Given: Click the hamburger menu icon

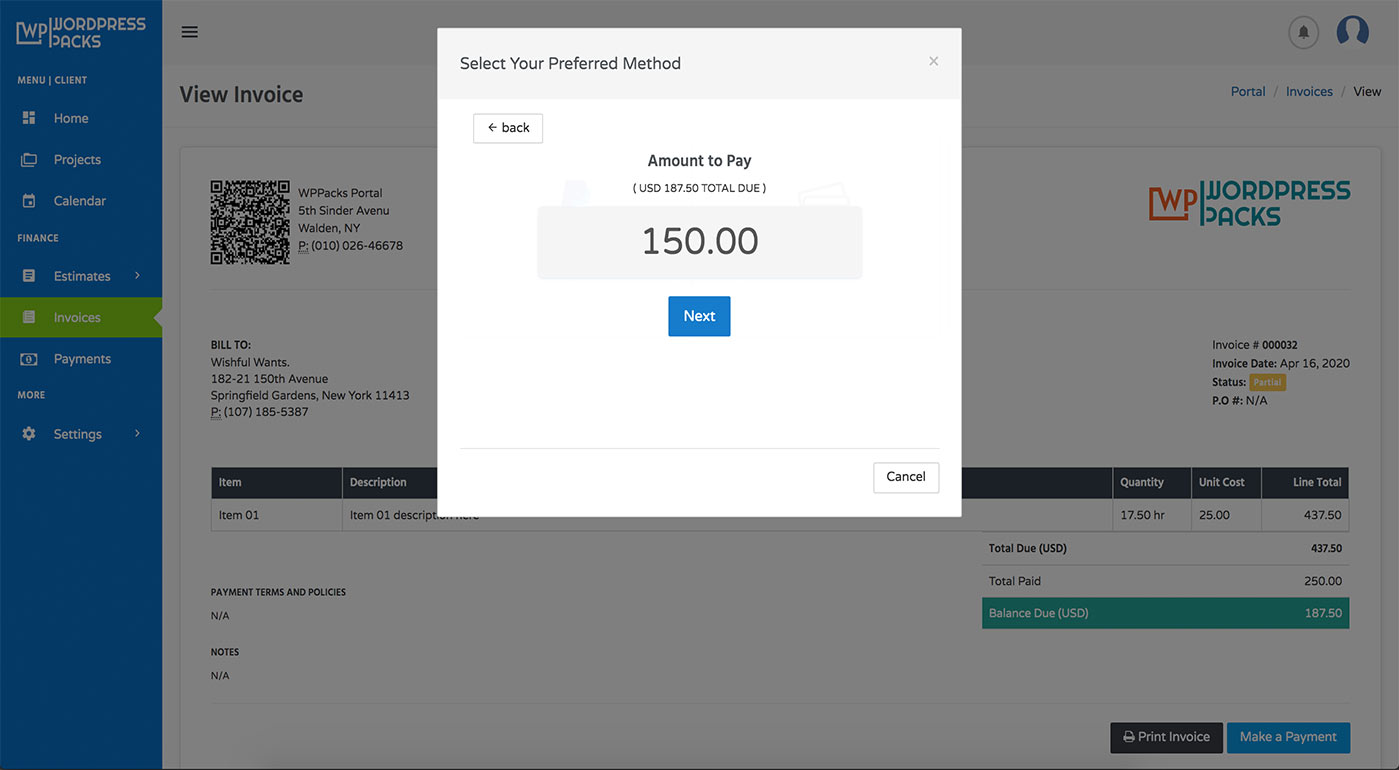Looking at the screenshot, I should coord(189,31).
